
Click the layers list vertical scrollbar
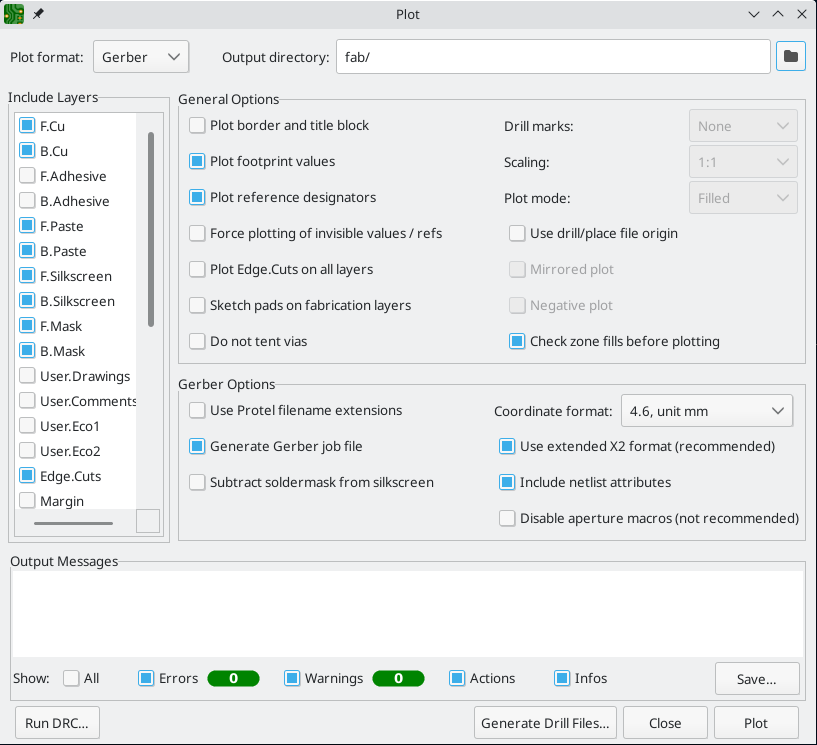click(151, 230)
